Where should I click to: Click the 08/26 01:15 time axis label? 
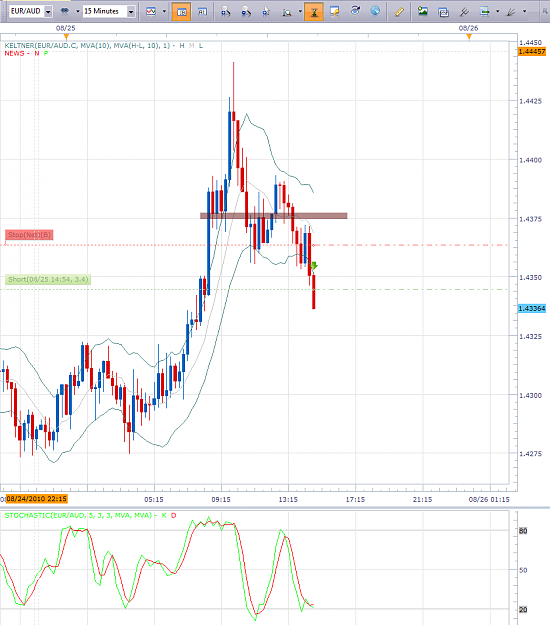pos(489,499)
